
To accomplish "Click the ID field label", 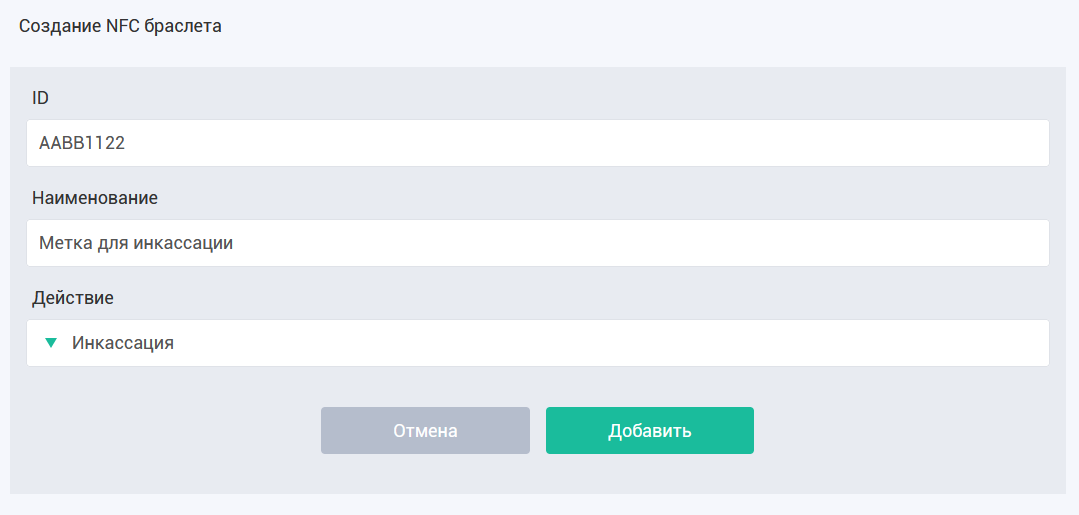I will [40, 98].
